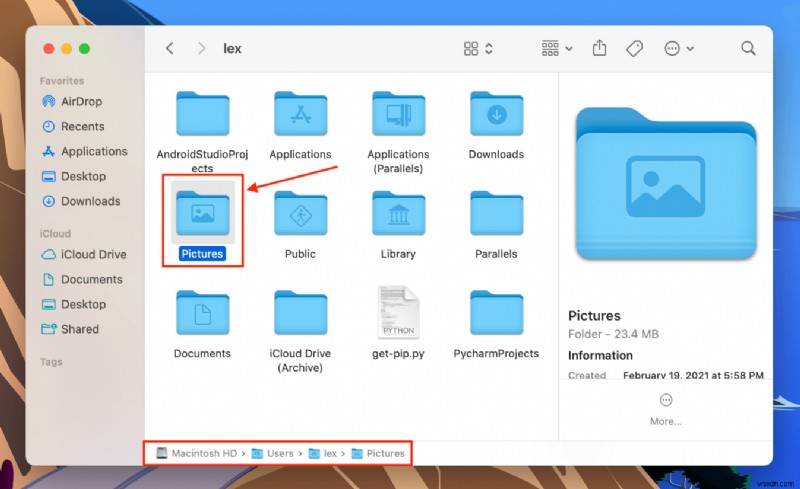
Task: Click the Favorites sidebar section heading
Action: coord(62,81)
